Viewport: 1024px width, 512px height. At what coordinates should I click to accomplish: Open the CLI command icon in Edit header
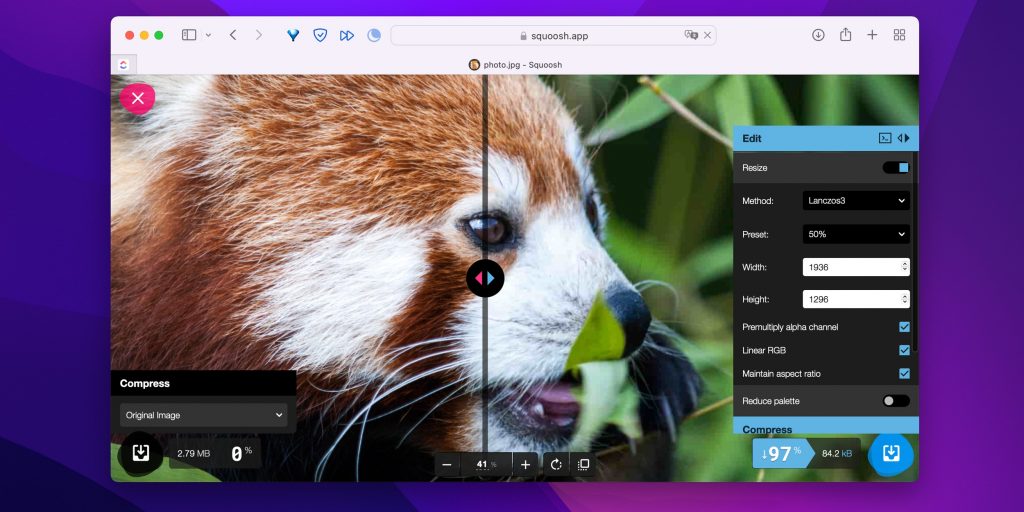click(884, 138)
